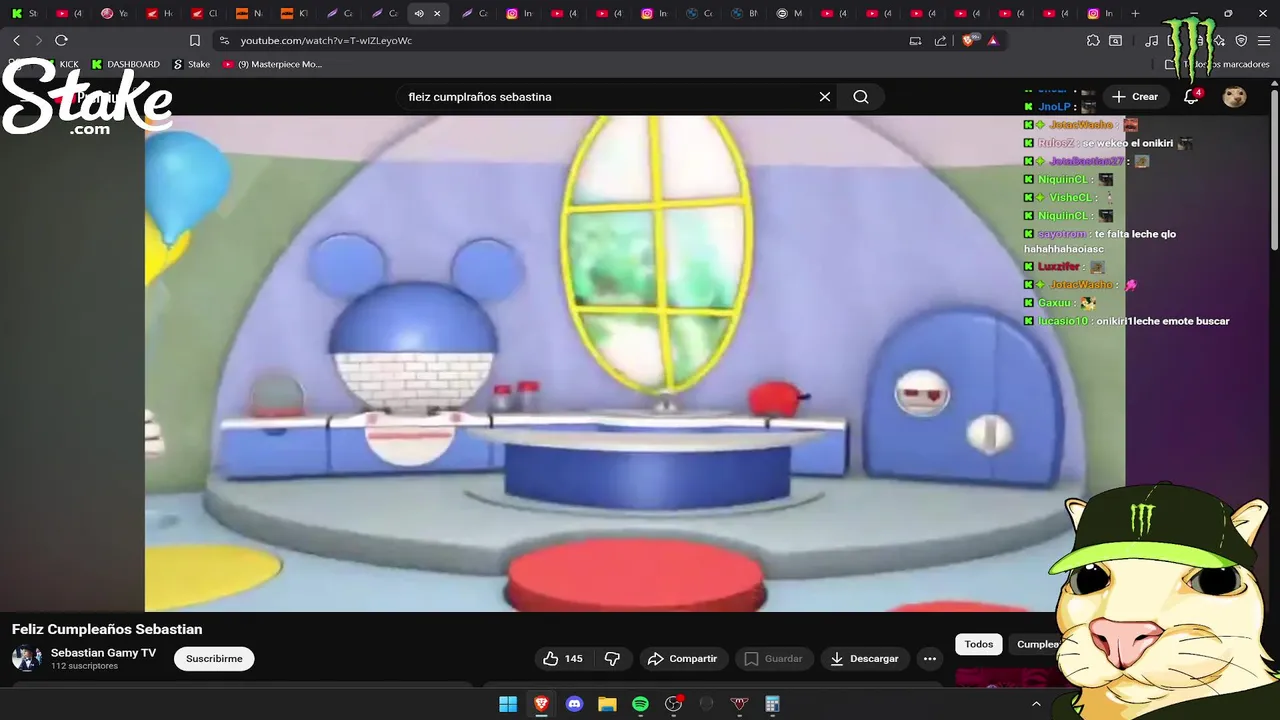
Task: Open the browser hamburger menu
Action: point(1263,40)
